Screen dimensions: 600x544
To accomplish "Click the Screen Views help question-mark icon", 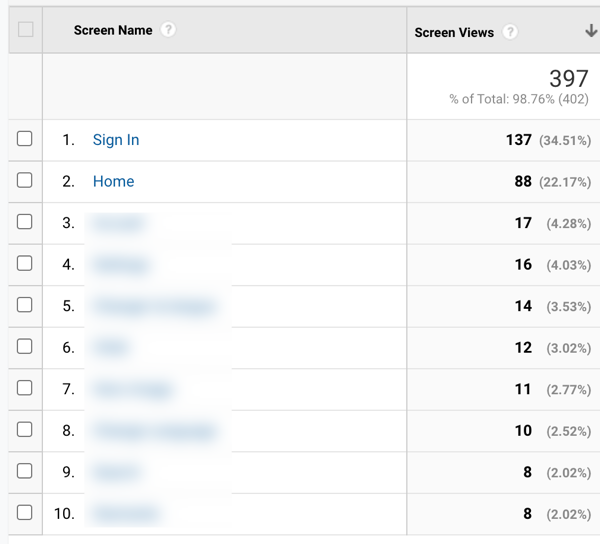I will tap(510, 32).
